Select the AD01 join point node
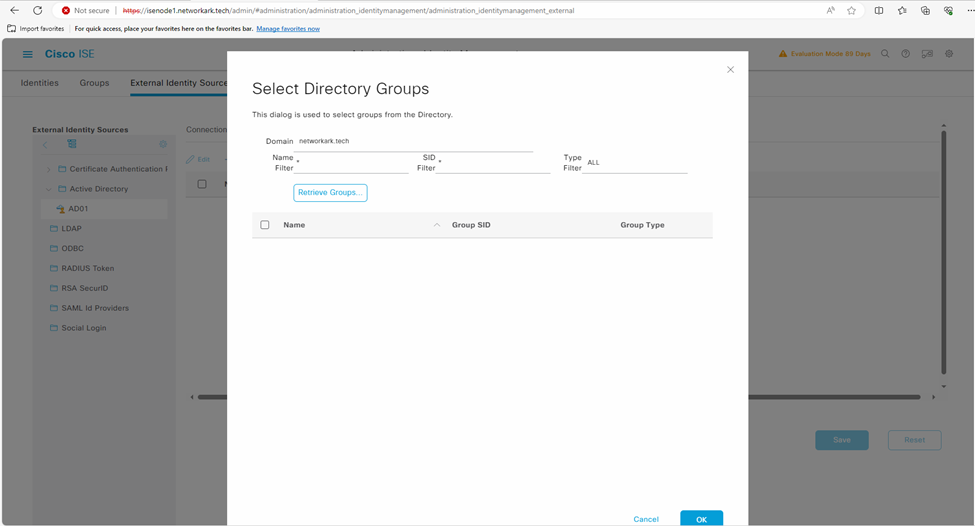This screenshot has width=975, height=526. click(78, 209)
